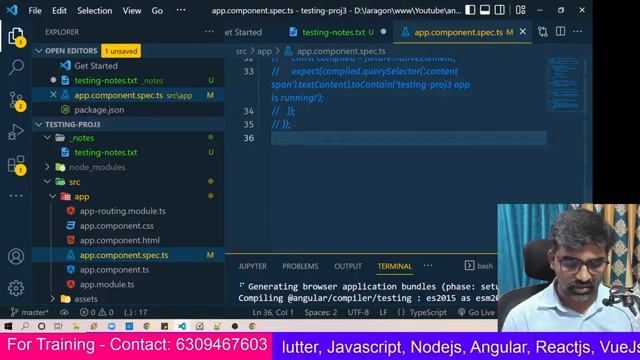Open app.component.html file

[120, 240]
